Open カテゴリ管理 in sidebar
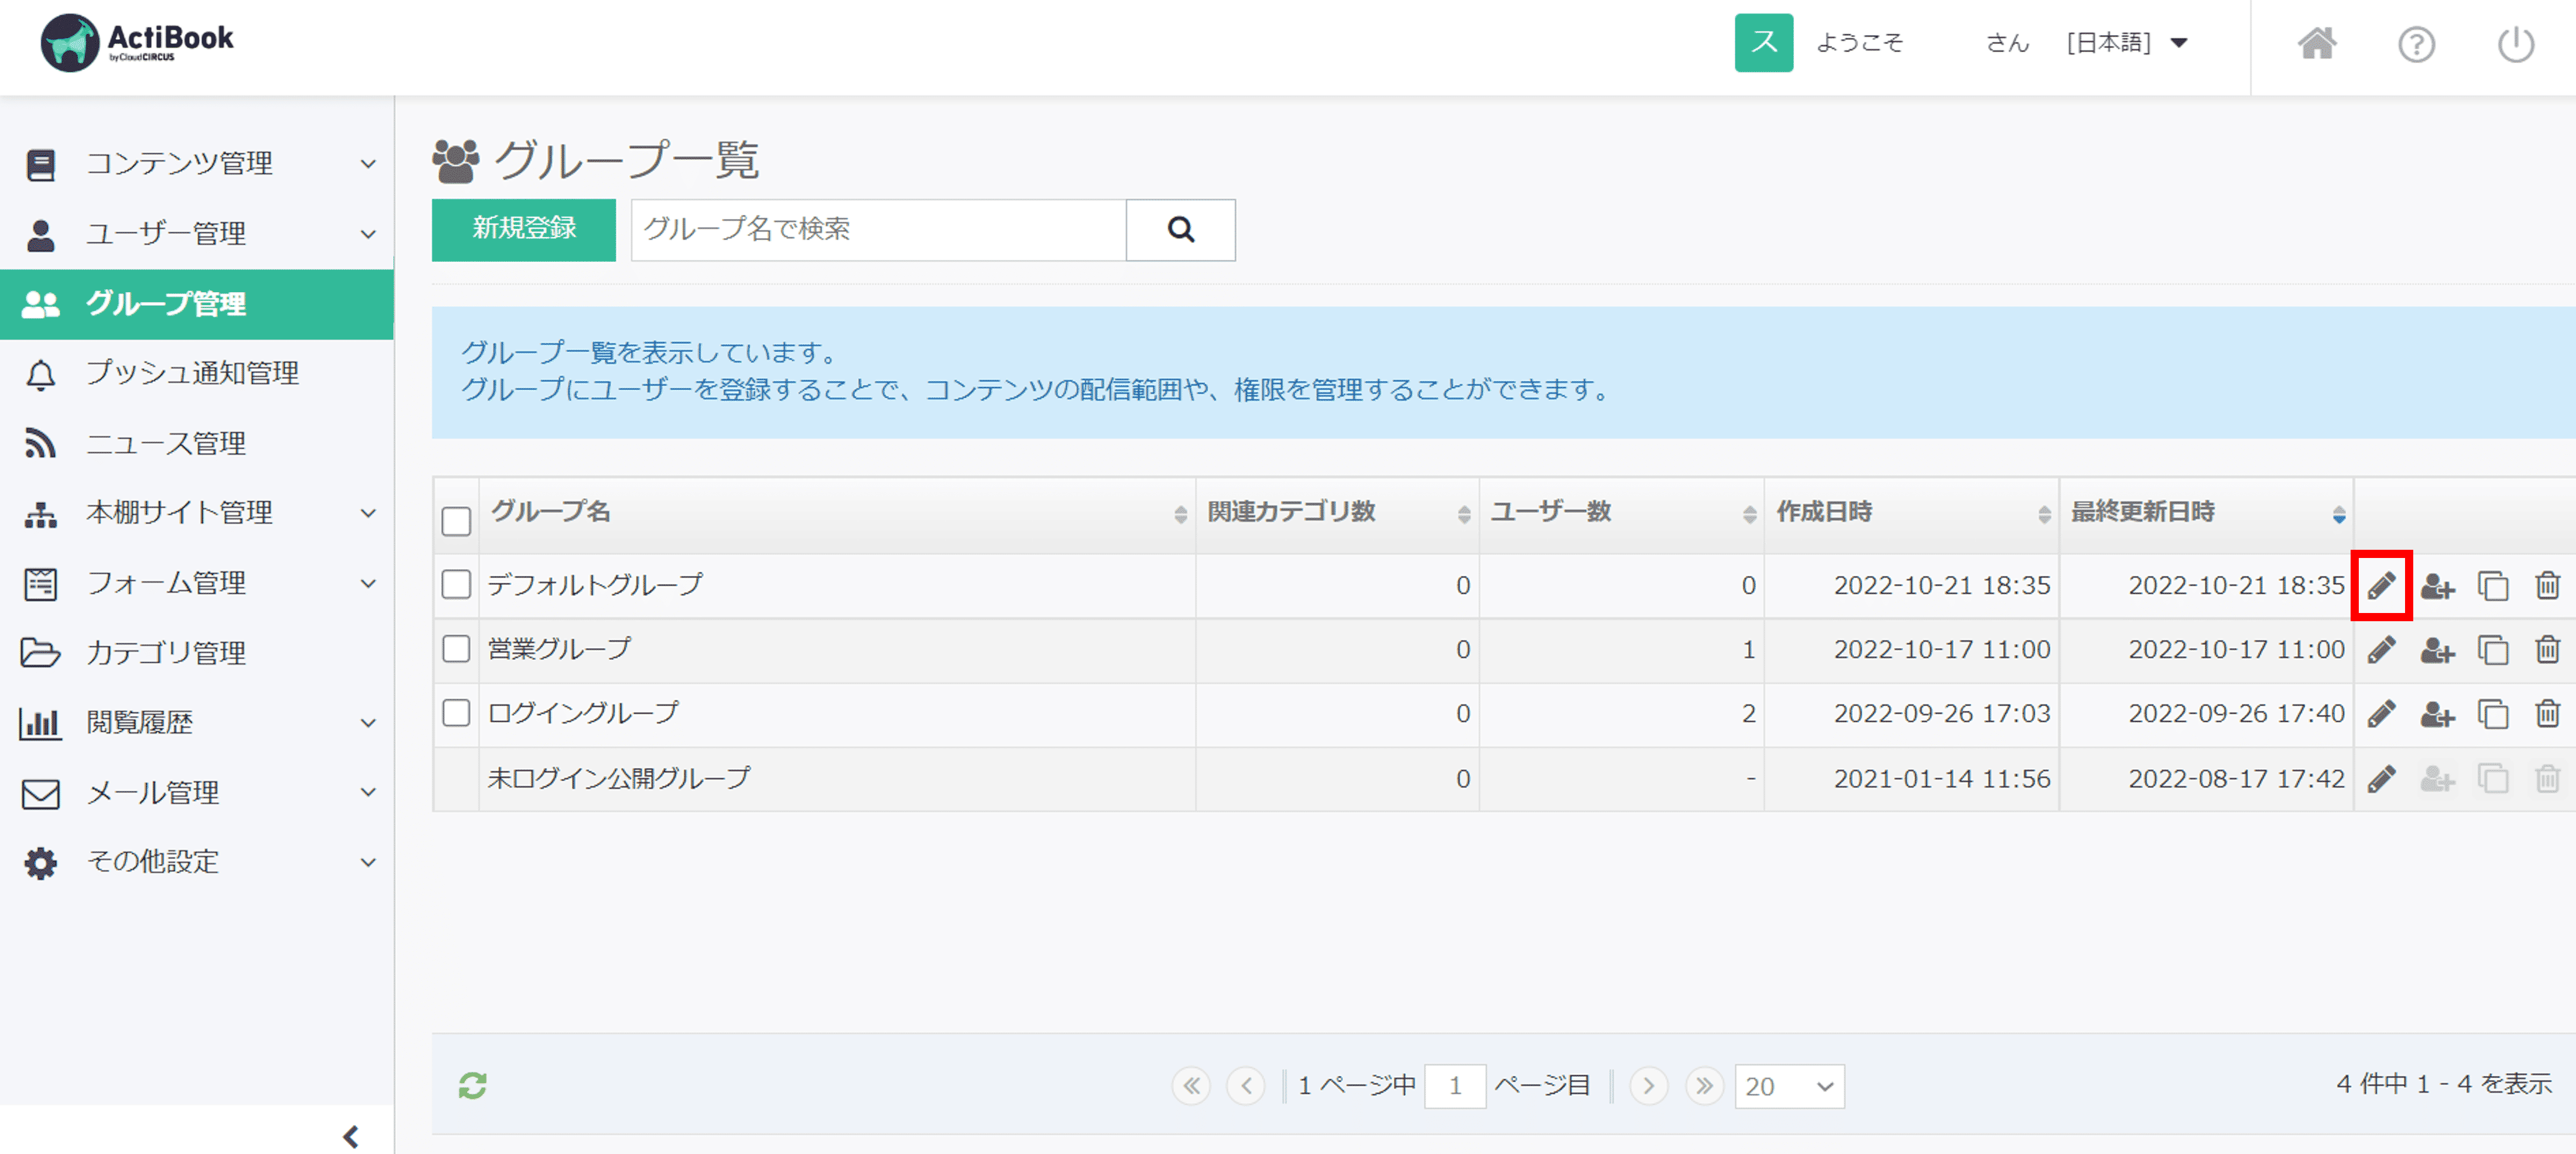This screenshot has width=2576, height=1154. (x=197, y=653)
